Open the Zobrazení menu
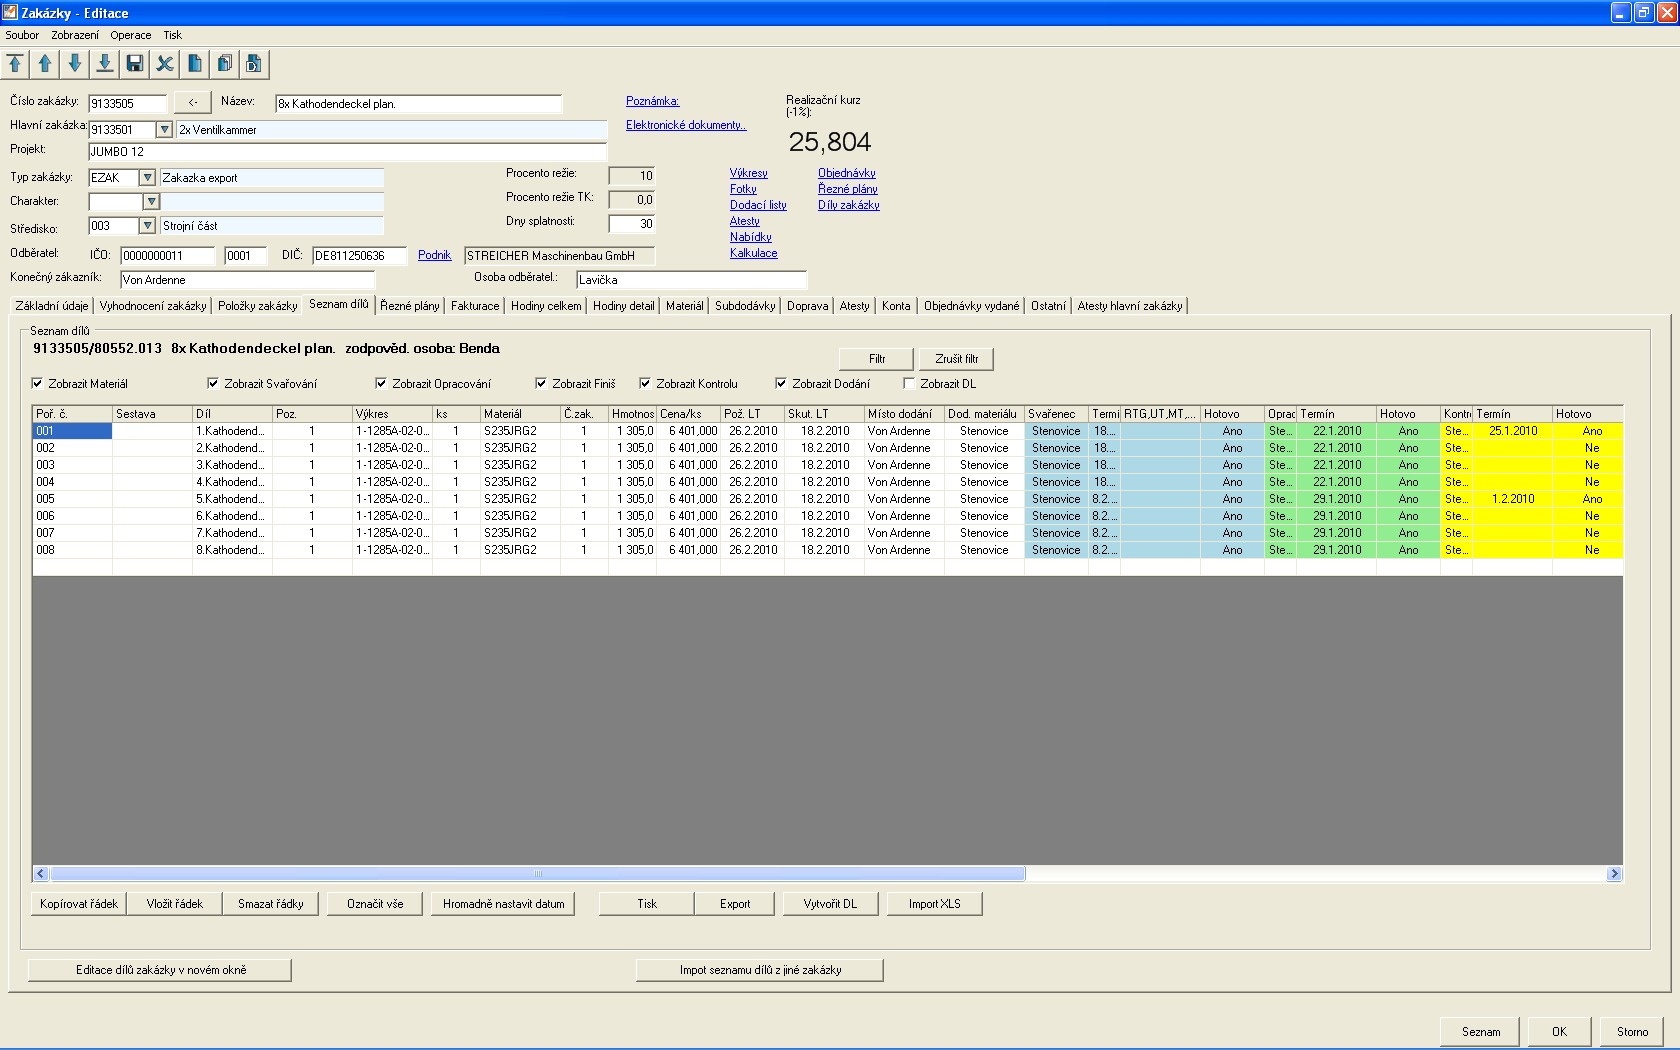Screen dimensions: 1680x1050 click(x=75, y=35)
